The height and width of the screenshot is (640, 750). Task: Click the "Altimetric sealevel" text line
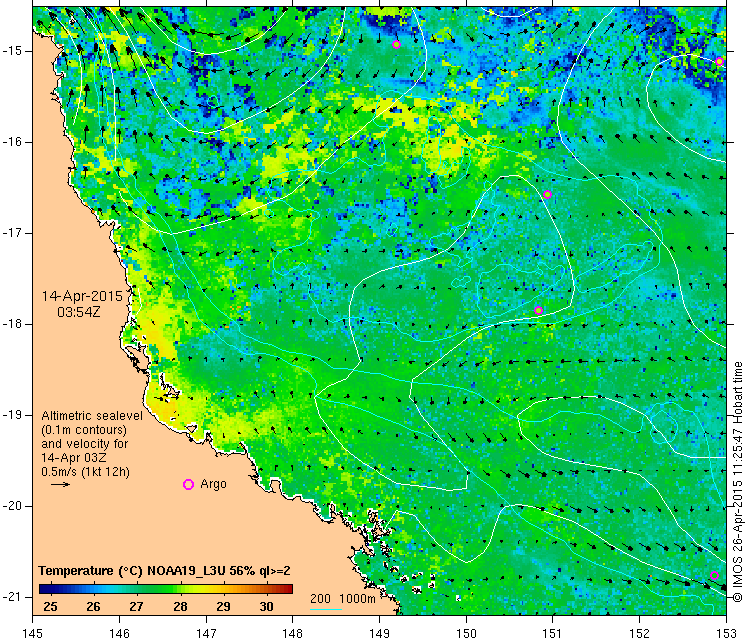click(x=92, y=416)
